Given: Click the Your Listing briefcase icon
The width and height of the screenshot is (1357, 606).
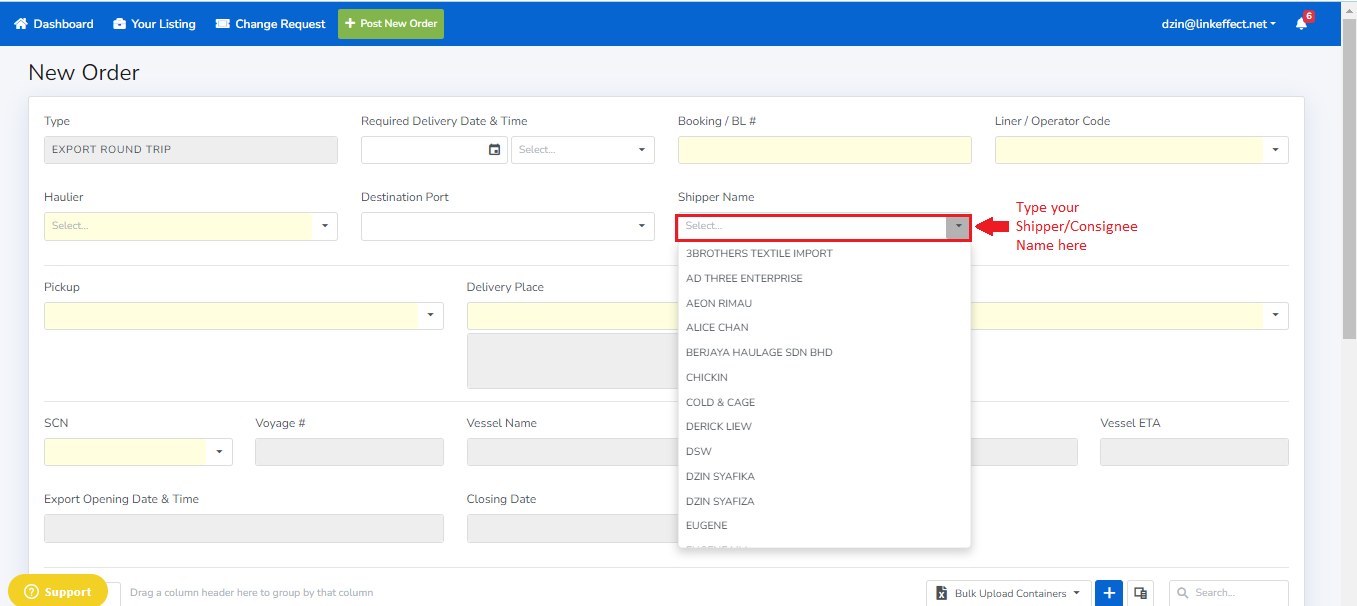Looking at the screenshot, I should coord(119,24).
